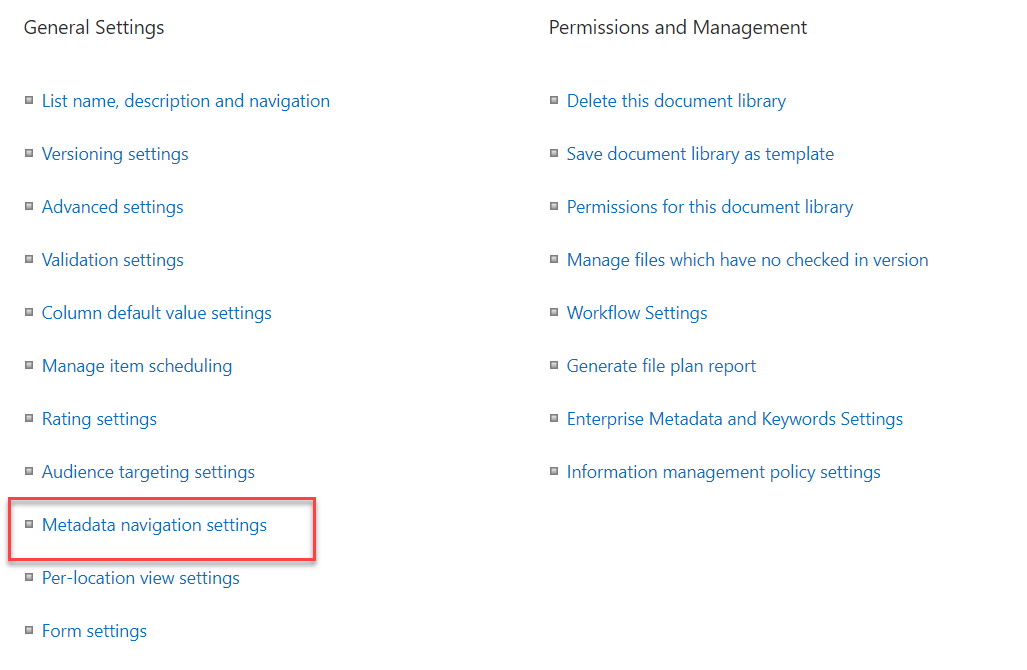Open Column default value settings
Viewport: 1027px width, 670px height.
tap(156, 312)
